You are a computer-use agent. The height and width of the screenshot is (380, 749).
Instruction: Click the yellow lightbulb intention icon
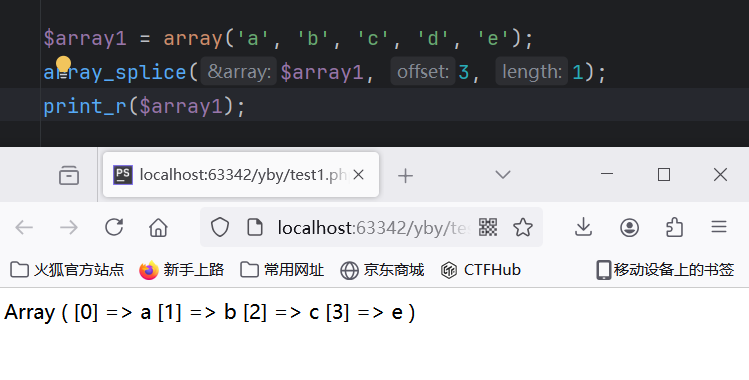[63, 65]
